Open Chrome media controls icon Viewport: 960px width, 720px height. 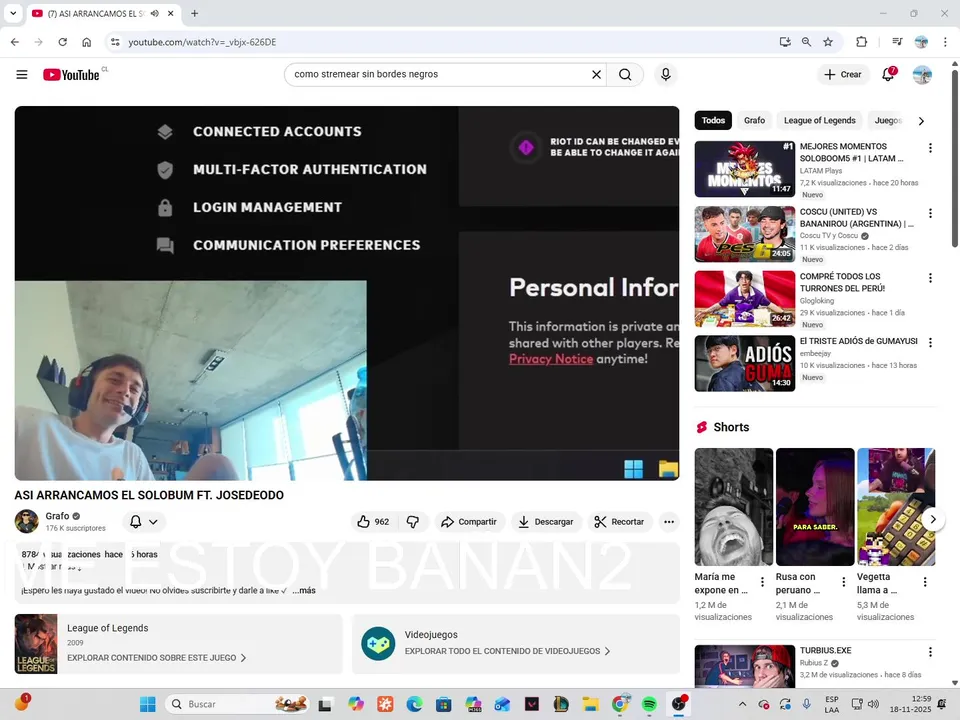[x=897, y=42]
